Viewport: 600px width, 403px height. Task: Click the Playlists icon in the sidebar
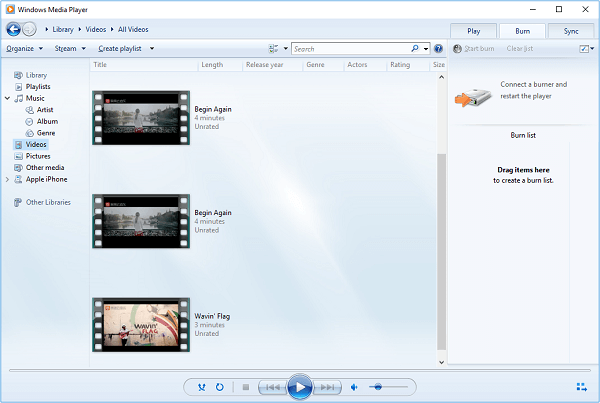(18, 87)
